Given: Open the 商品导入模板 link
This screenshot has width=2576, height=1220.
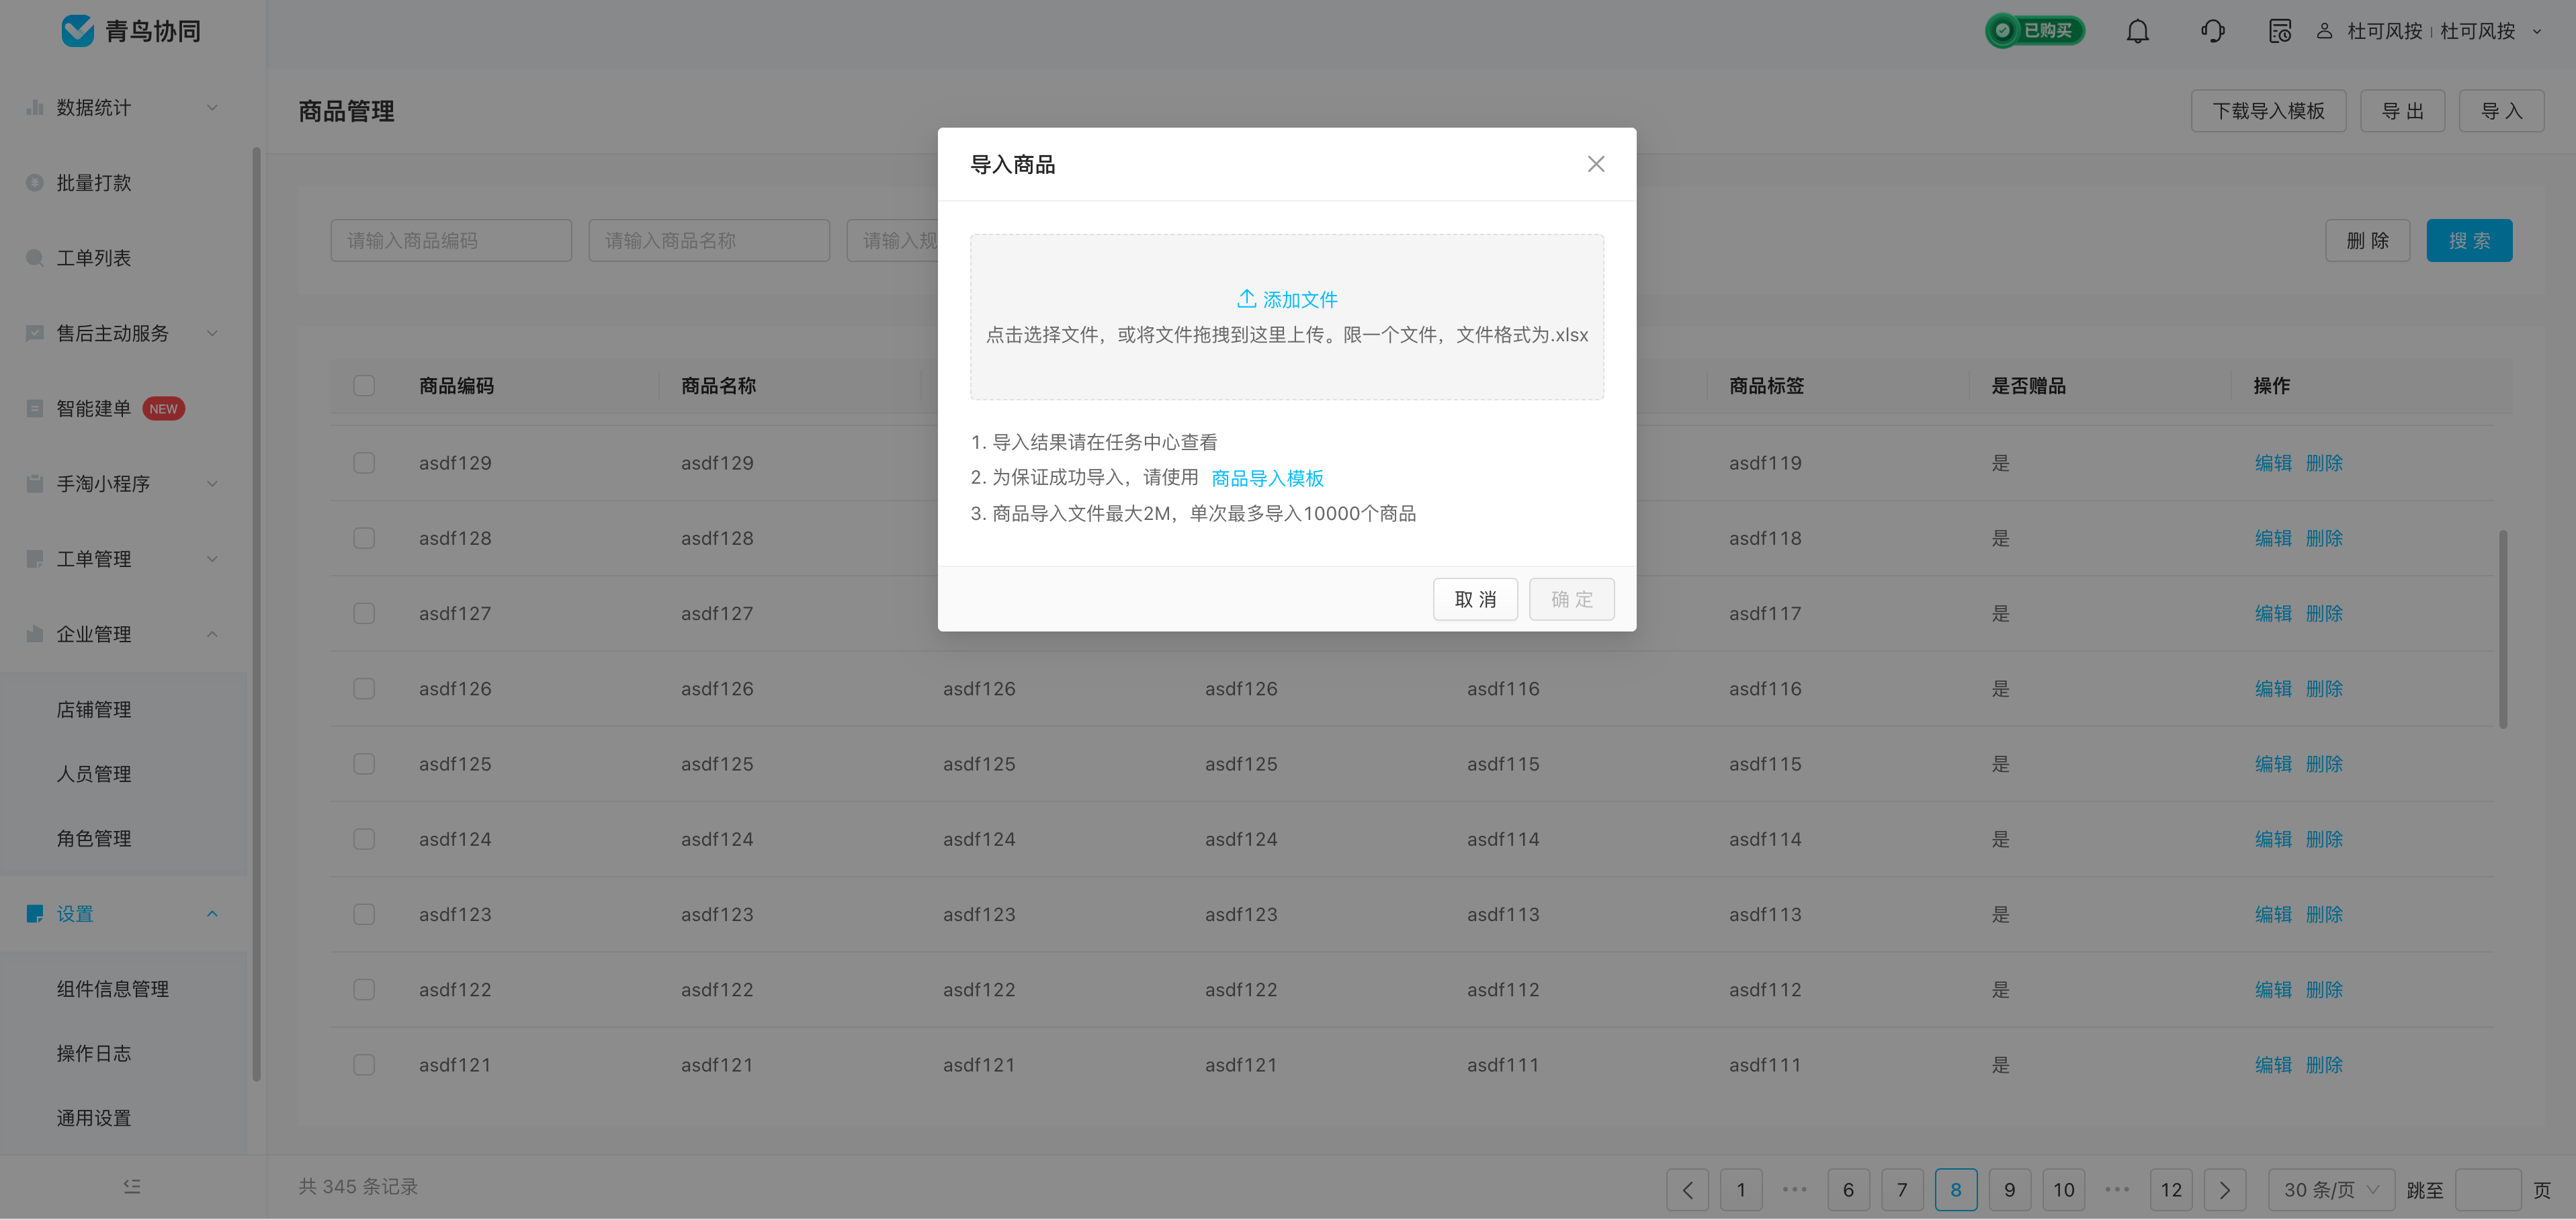Looking at the screenshot, I should coord(1267,478).
